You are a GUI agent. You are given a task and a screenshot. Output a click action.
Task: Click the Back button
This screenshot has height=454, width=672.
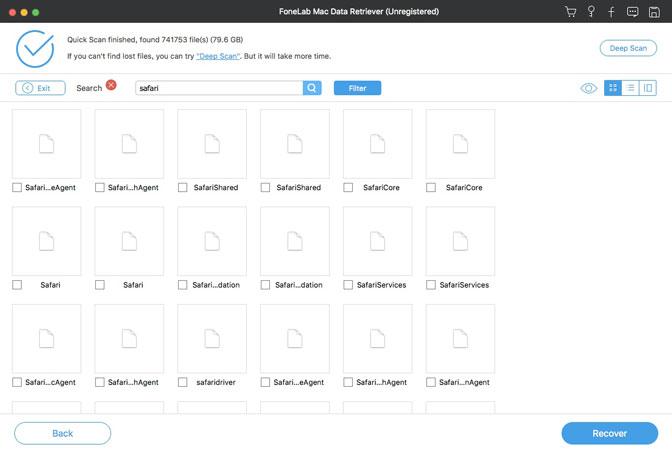[x=63, y=433]
